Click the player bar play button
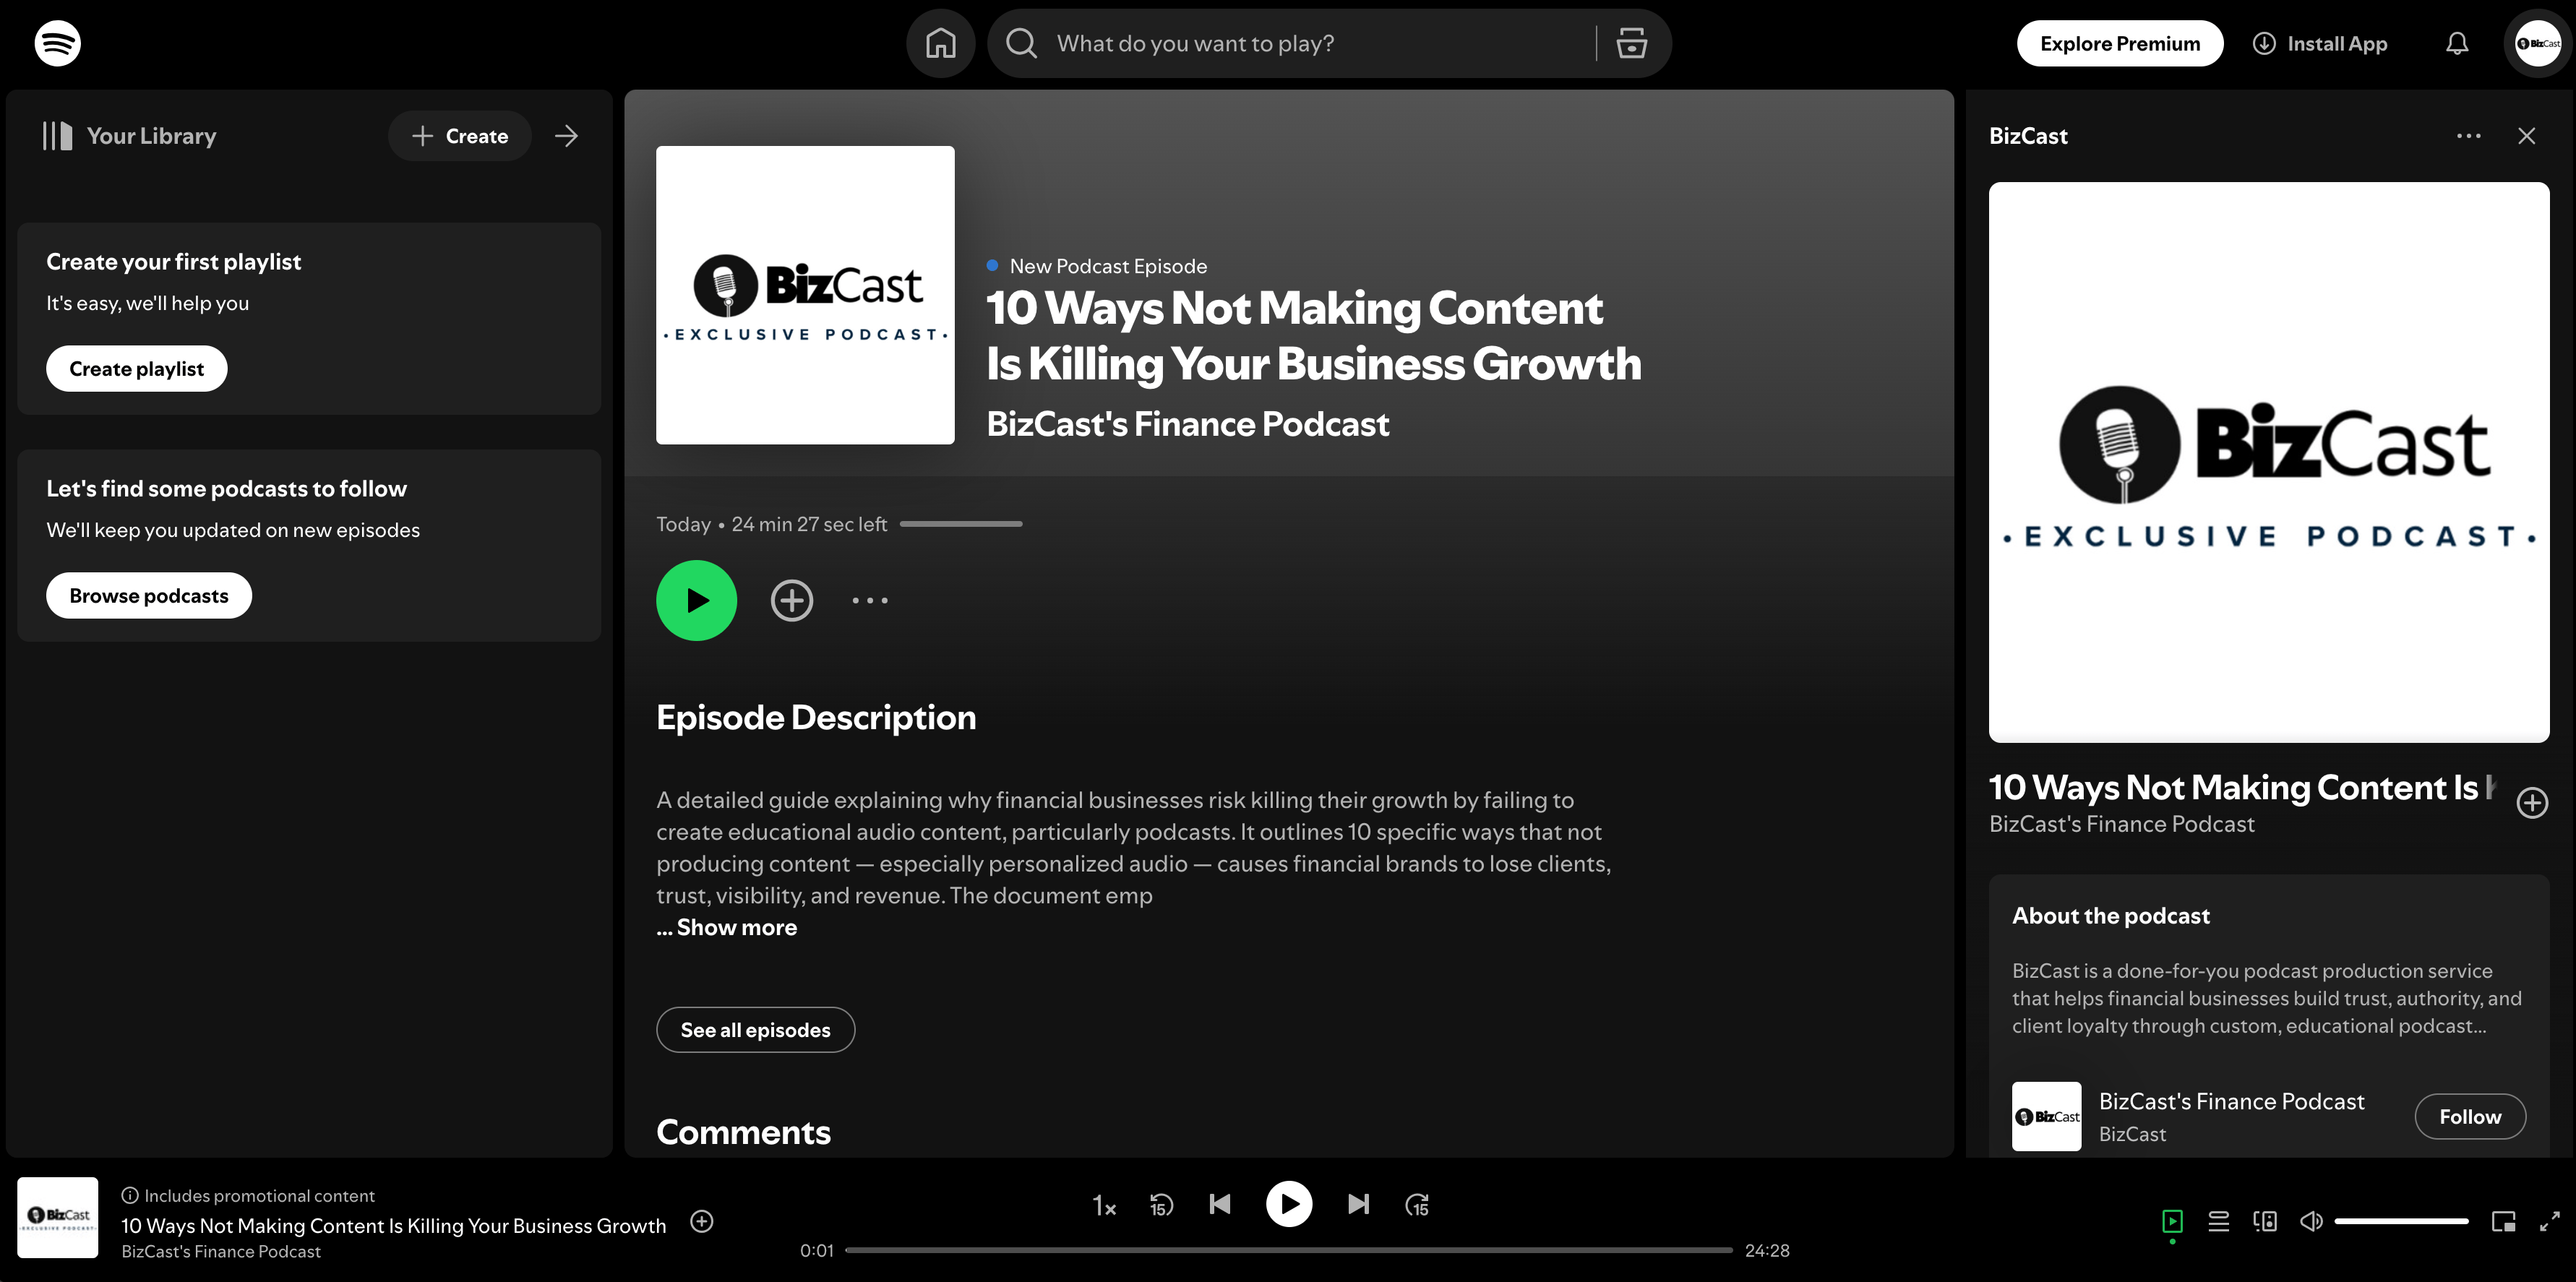Viewport: 2576px width, 1282px height. 1288,1204
